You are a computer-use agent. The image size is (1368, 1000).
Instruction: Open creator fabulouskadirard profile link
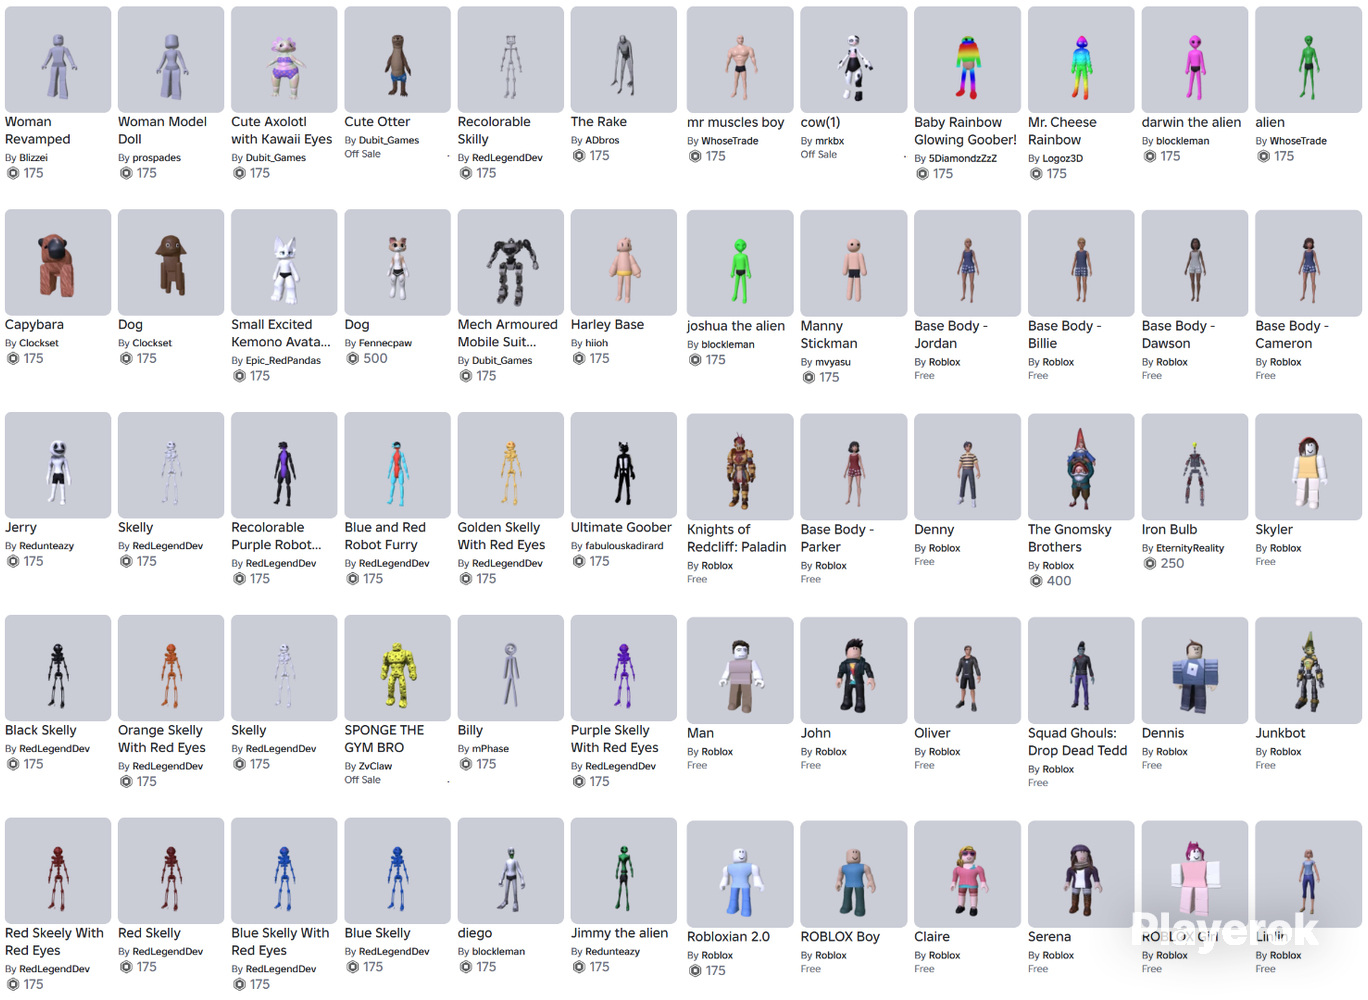[x=624, y=546]
